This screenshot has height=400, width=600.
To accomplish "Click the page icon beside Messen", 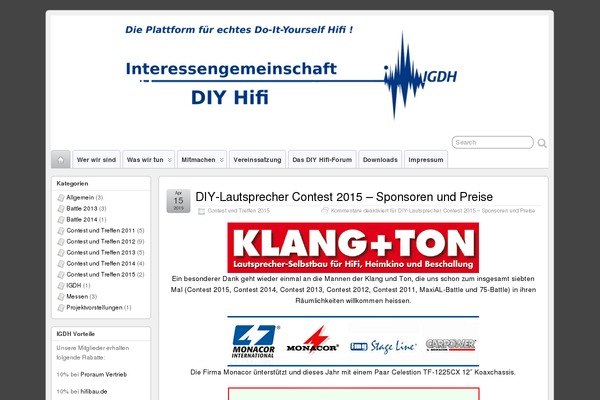I will coord(61,297).
